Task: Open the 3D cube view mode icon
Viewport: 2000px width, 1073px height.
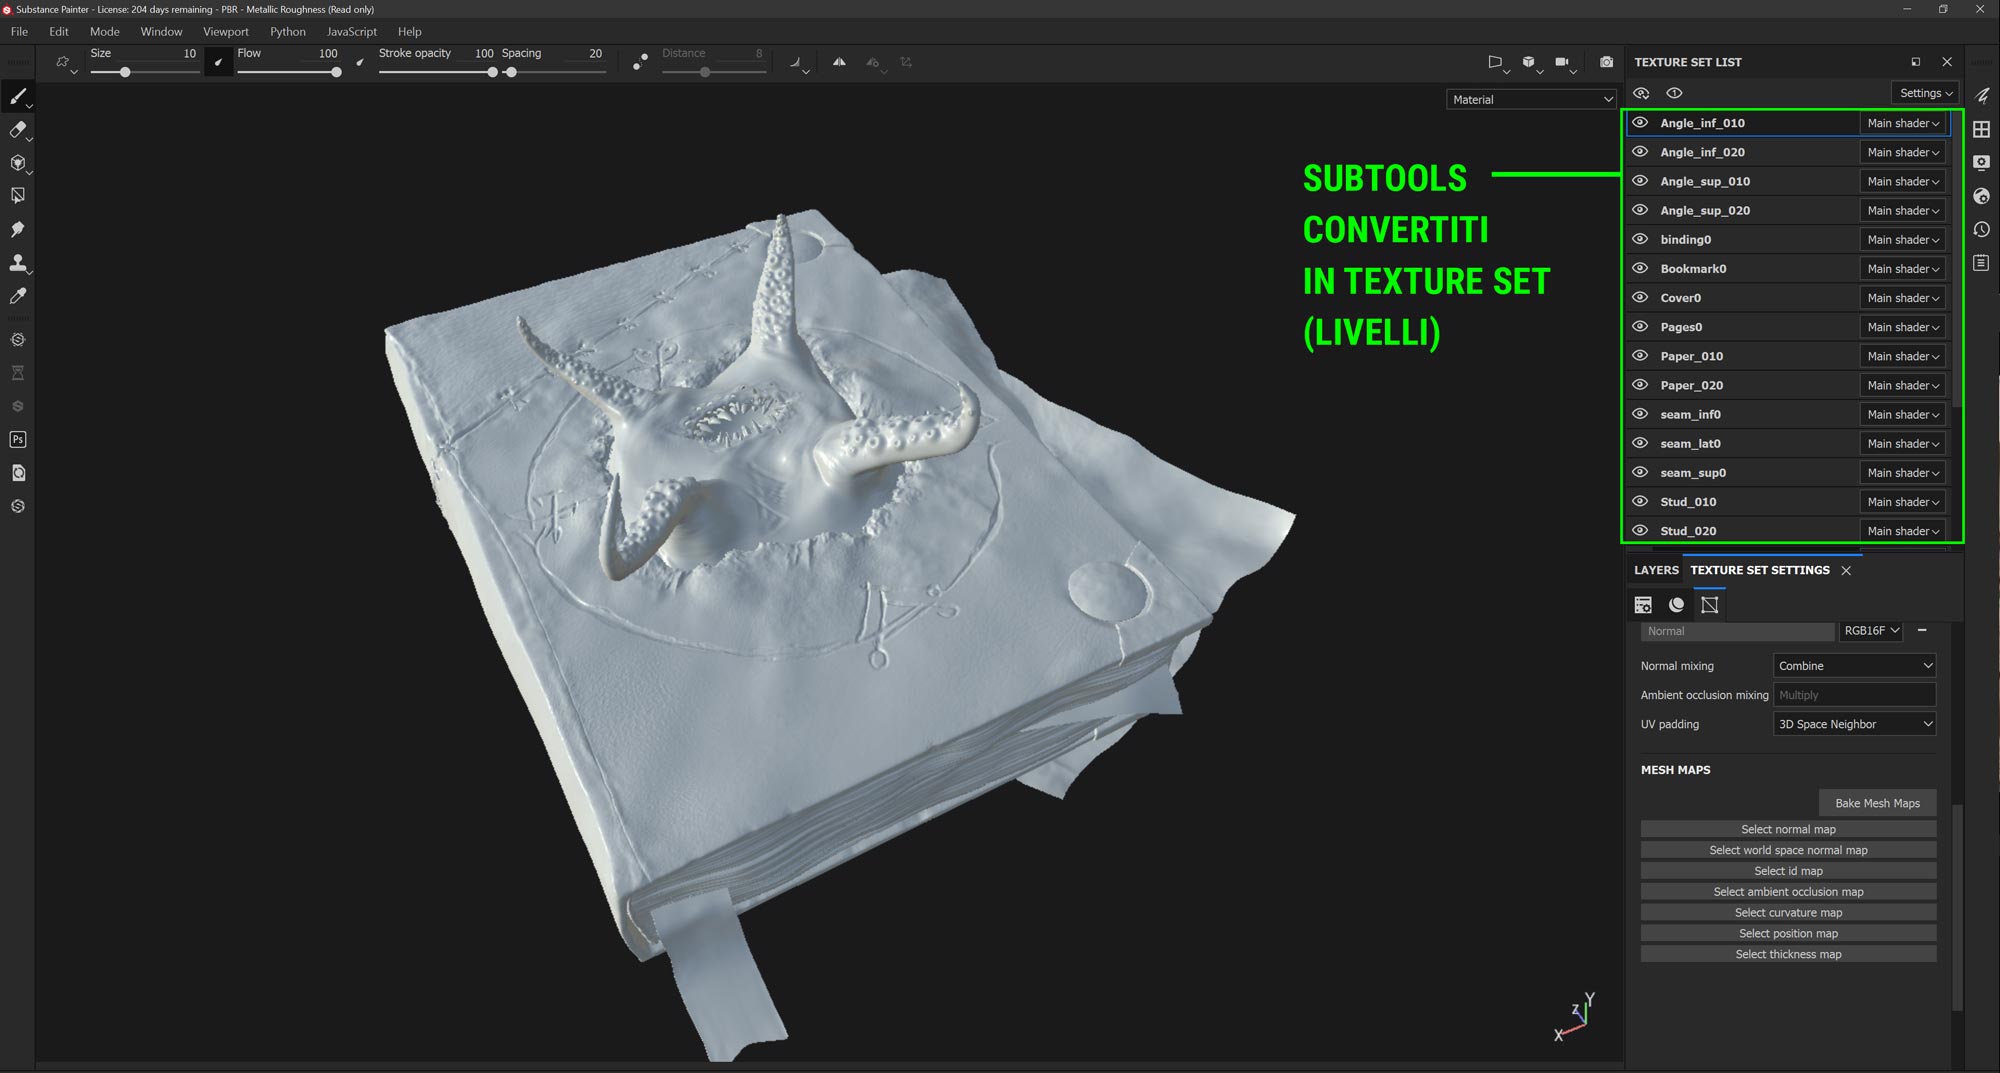Action: pyautogui.click(x=1528, y=62)
